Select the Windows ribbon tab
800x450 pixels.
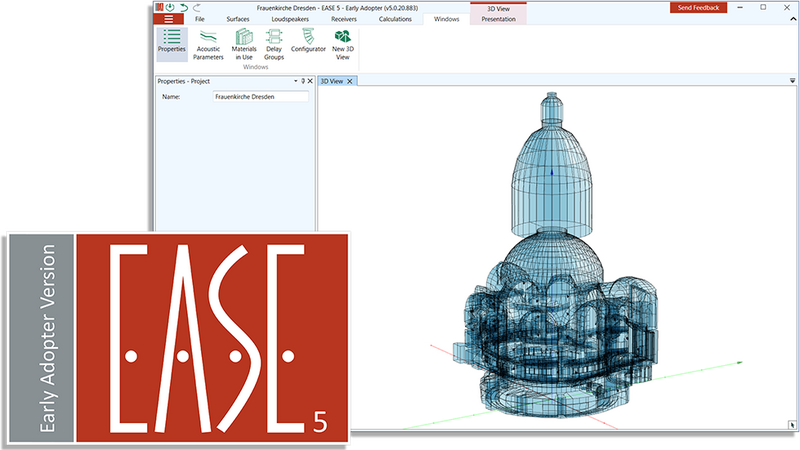(446, 19)
